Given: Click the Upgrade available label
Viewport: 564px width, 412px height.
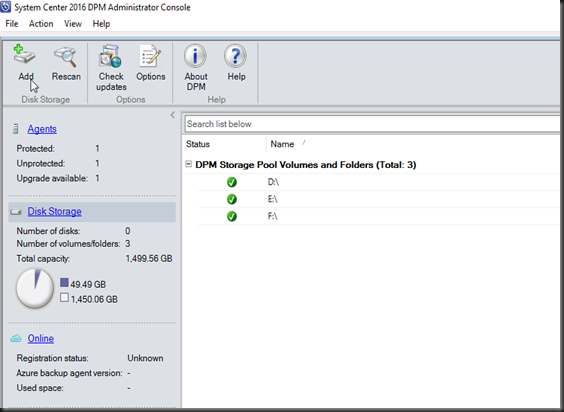Looking at the screenshot, I should (x=52, y=178).
